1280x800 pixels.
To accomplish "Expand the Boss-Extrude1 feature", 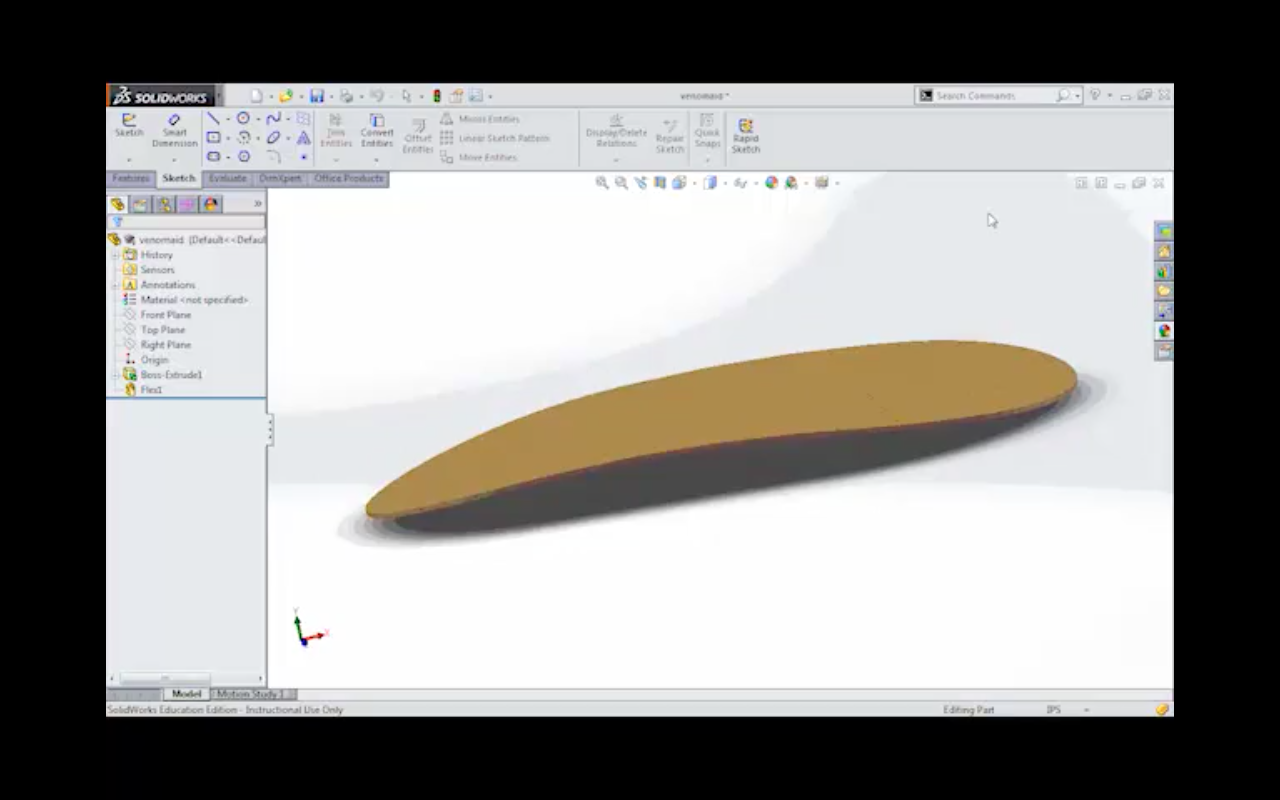I will pos(116,375).
